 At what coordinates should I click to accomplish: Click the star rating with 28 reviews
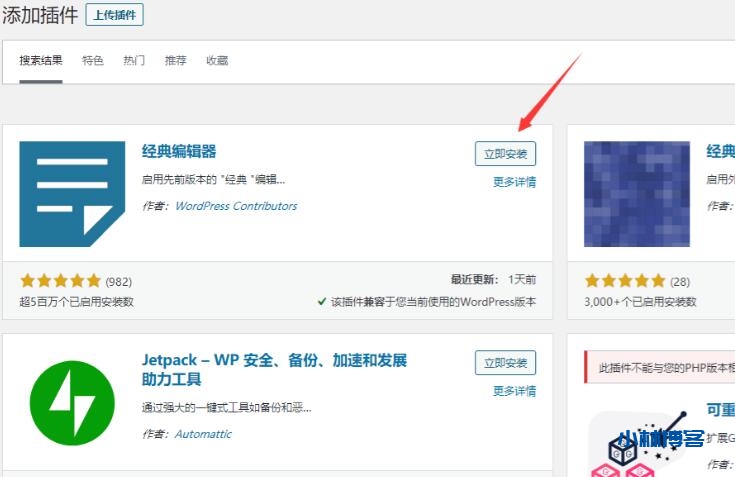point(624,281)
